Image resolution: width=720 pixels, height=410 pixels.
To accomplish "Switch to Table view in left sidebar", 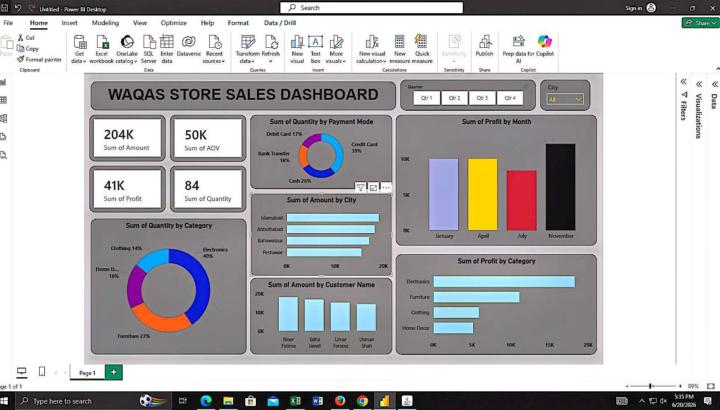I will [4, 100].
